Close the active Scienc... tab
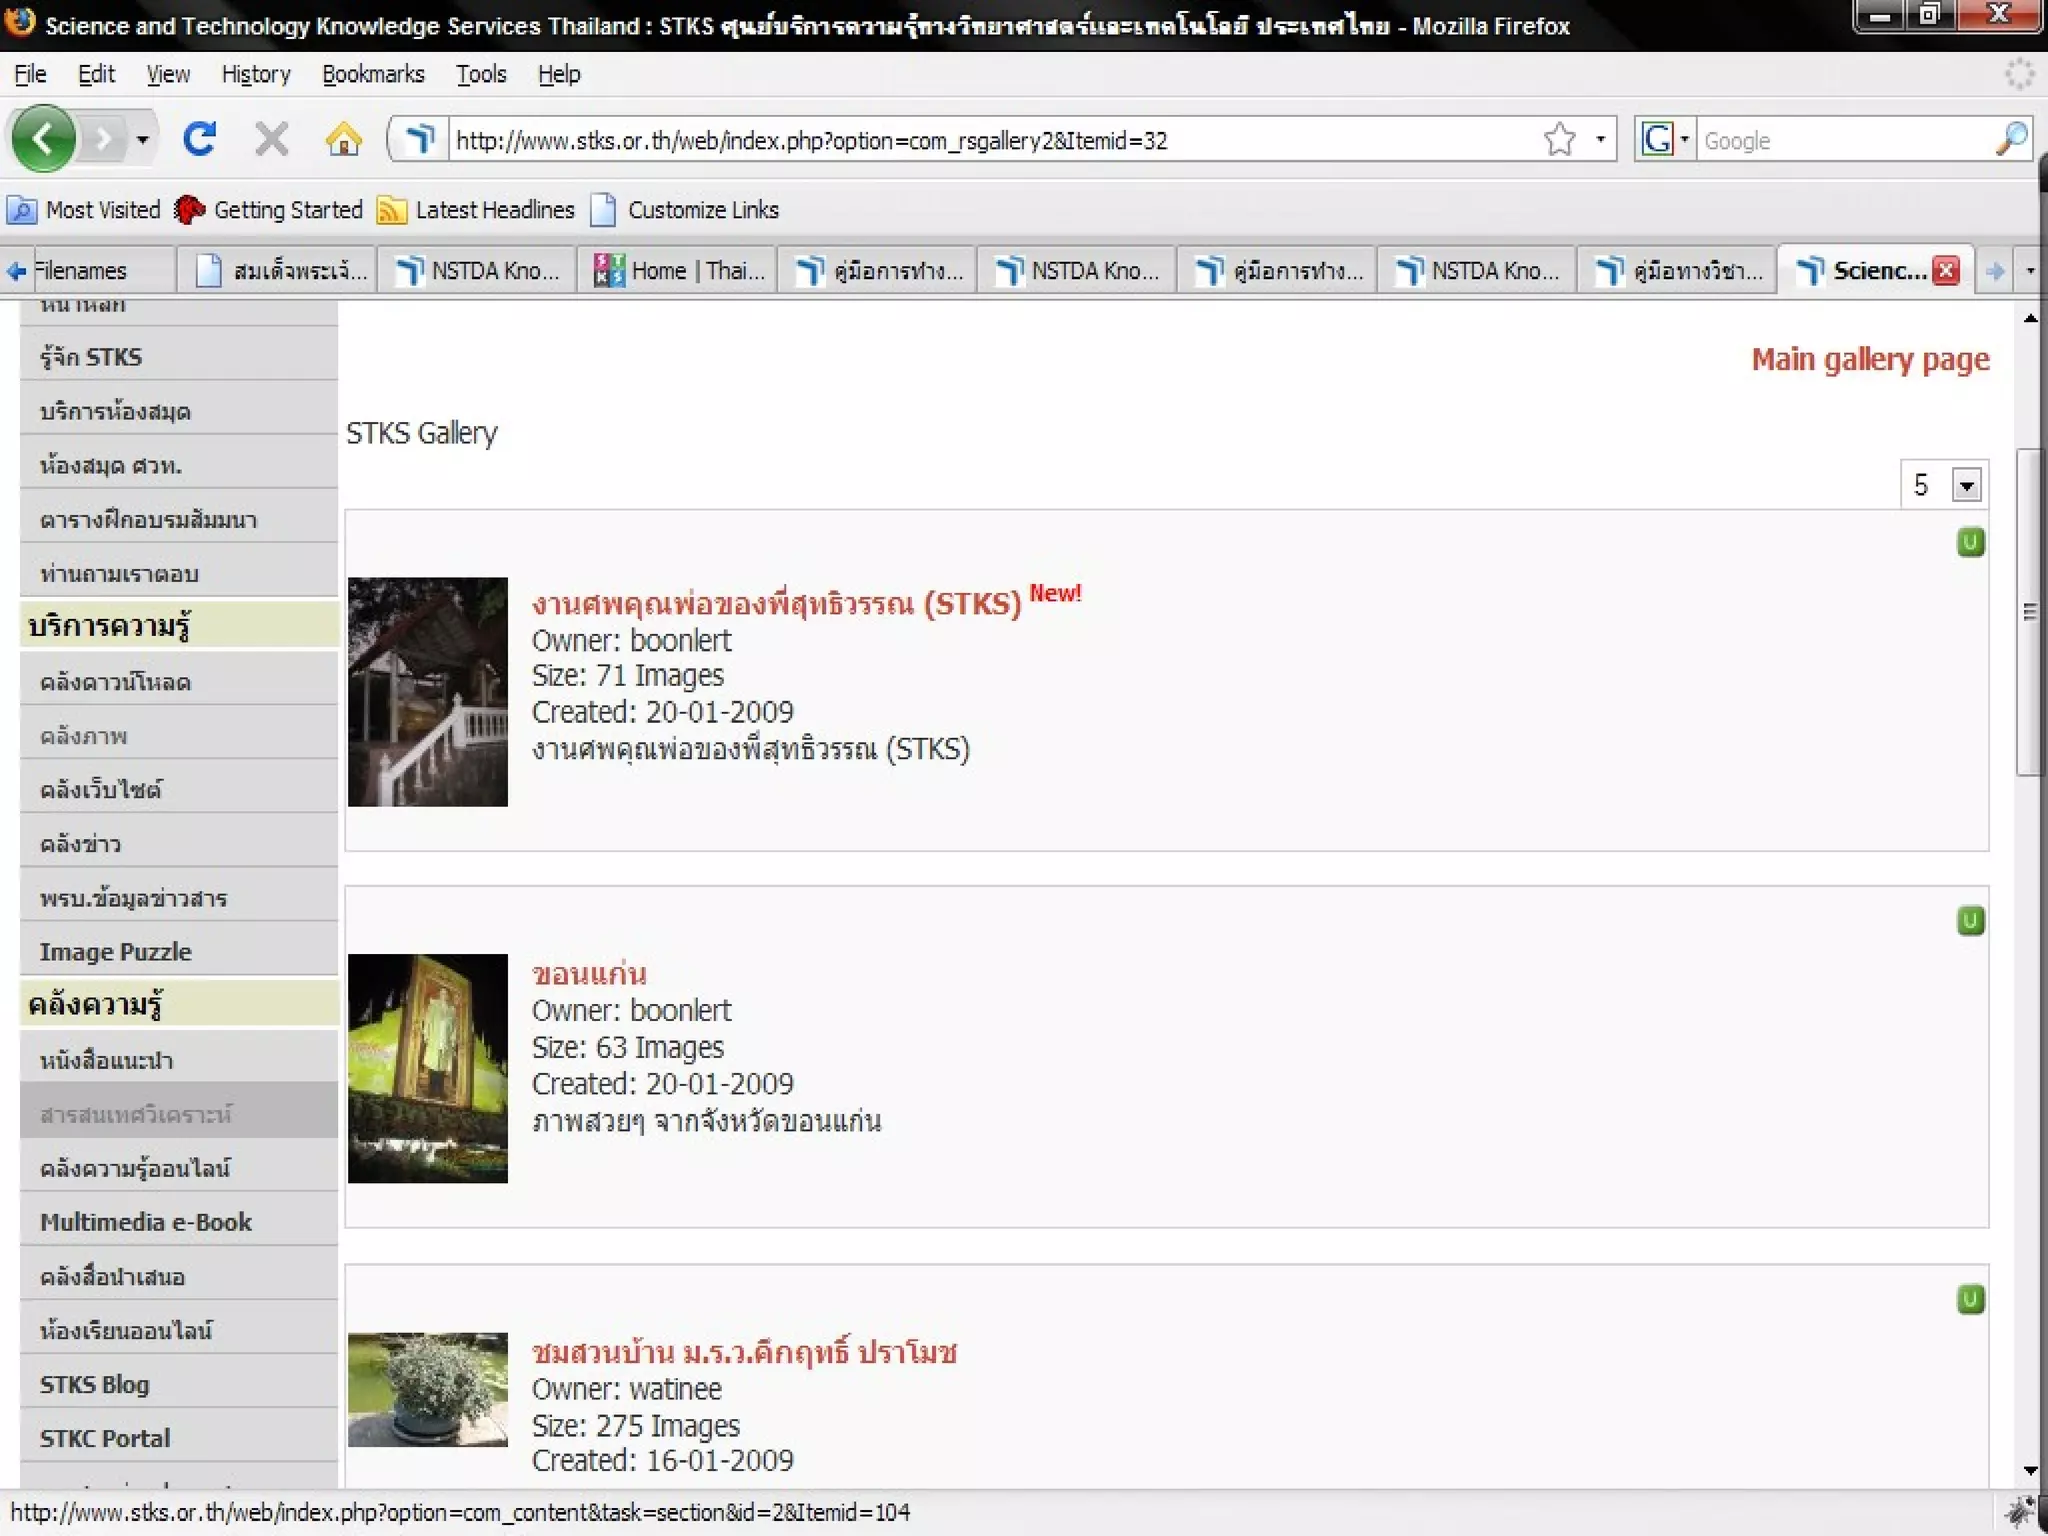2048x1536 pixels. [1946, 270]
